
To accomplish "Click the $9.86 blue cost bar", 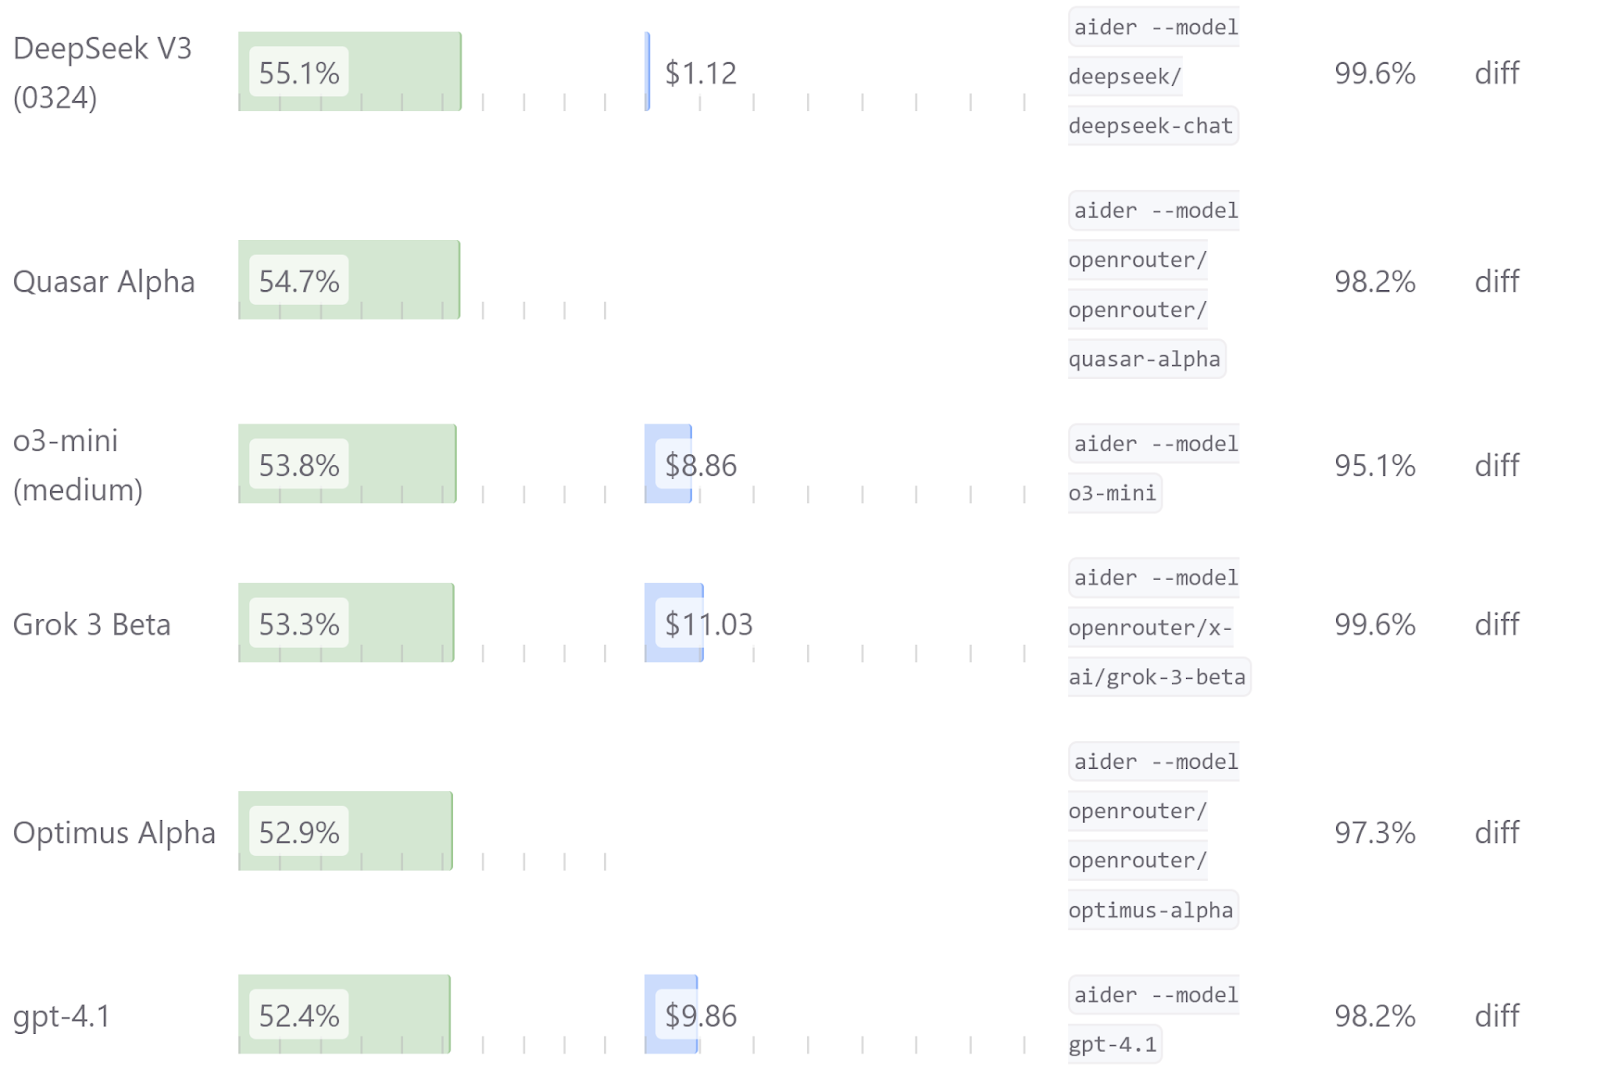I will click(671, 1016).
